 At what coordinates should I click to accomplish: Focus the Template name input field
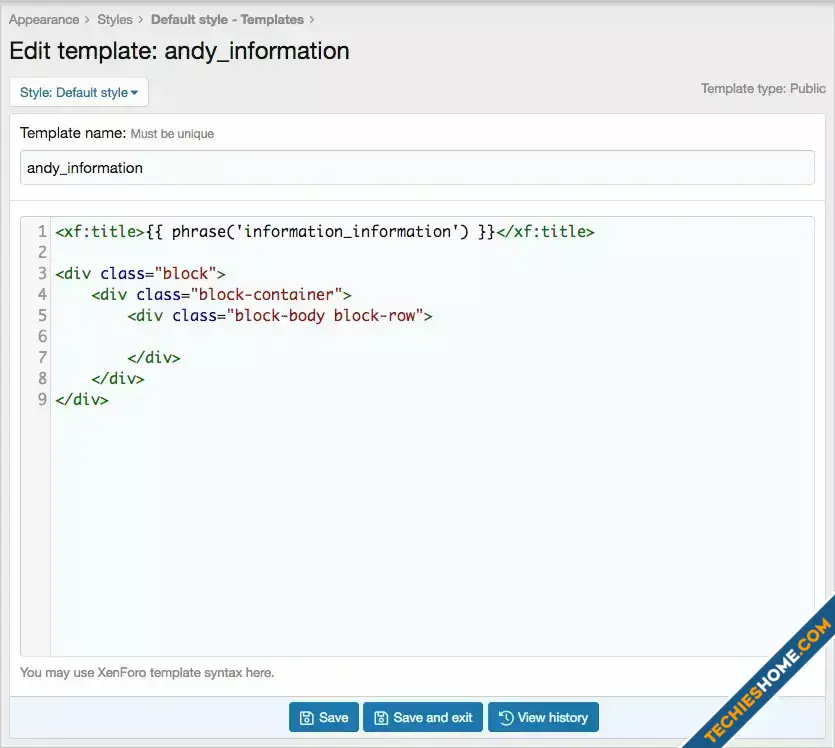click(x=417, y=168)
